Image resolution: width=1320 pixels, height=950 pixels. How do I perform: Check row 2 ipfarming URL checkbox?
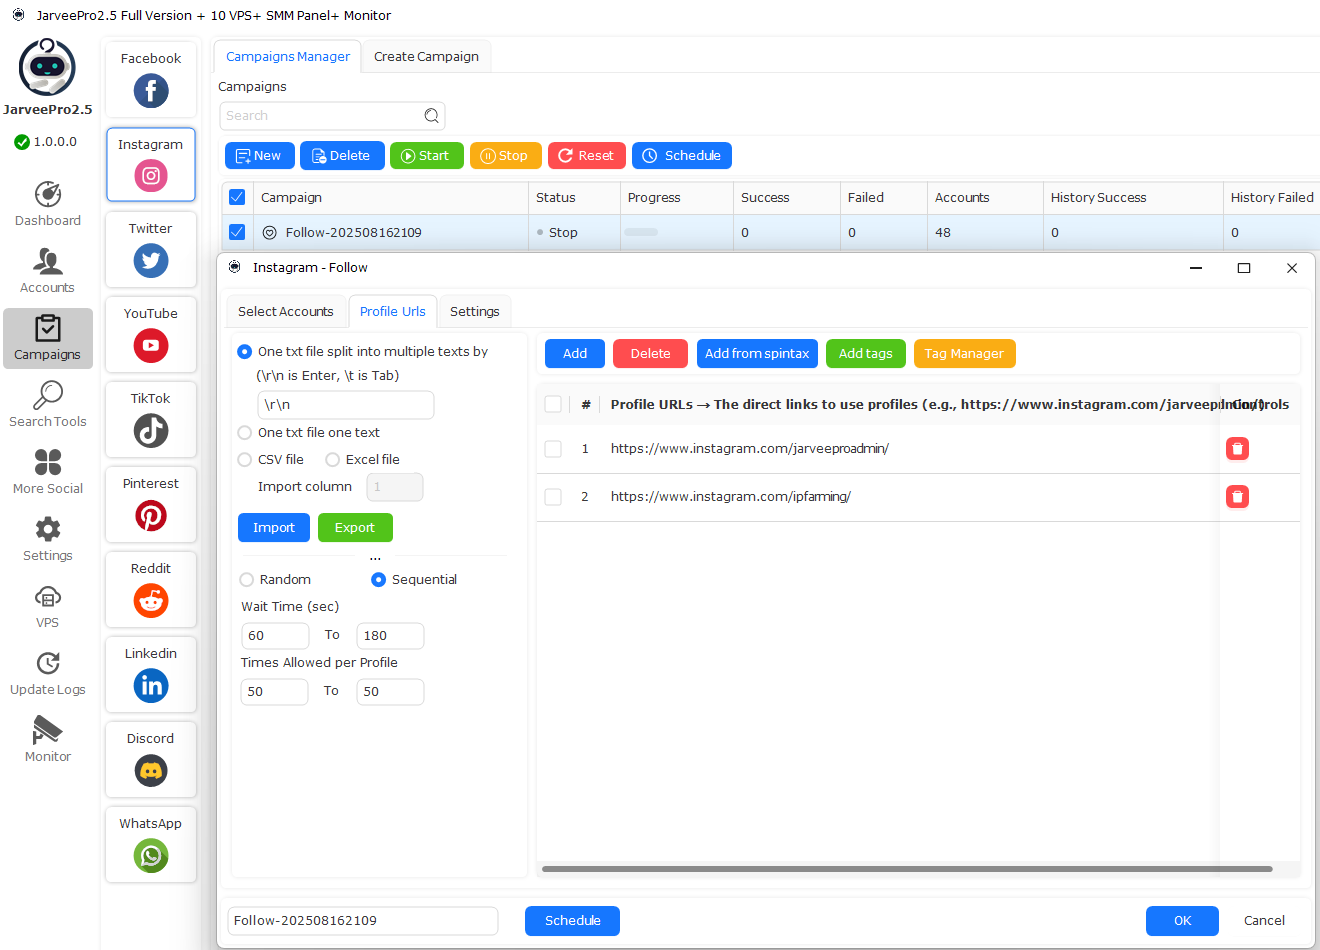click(x=553, y=497)
